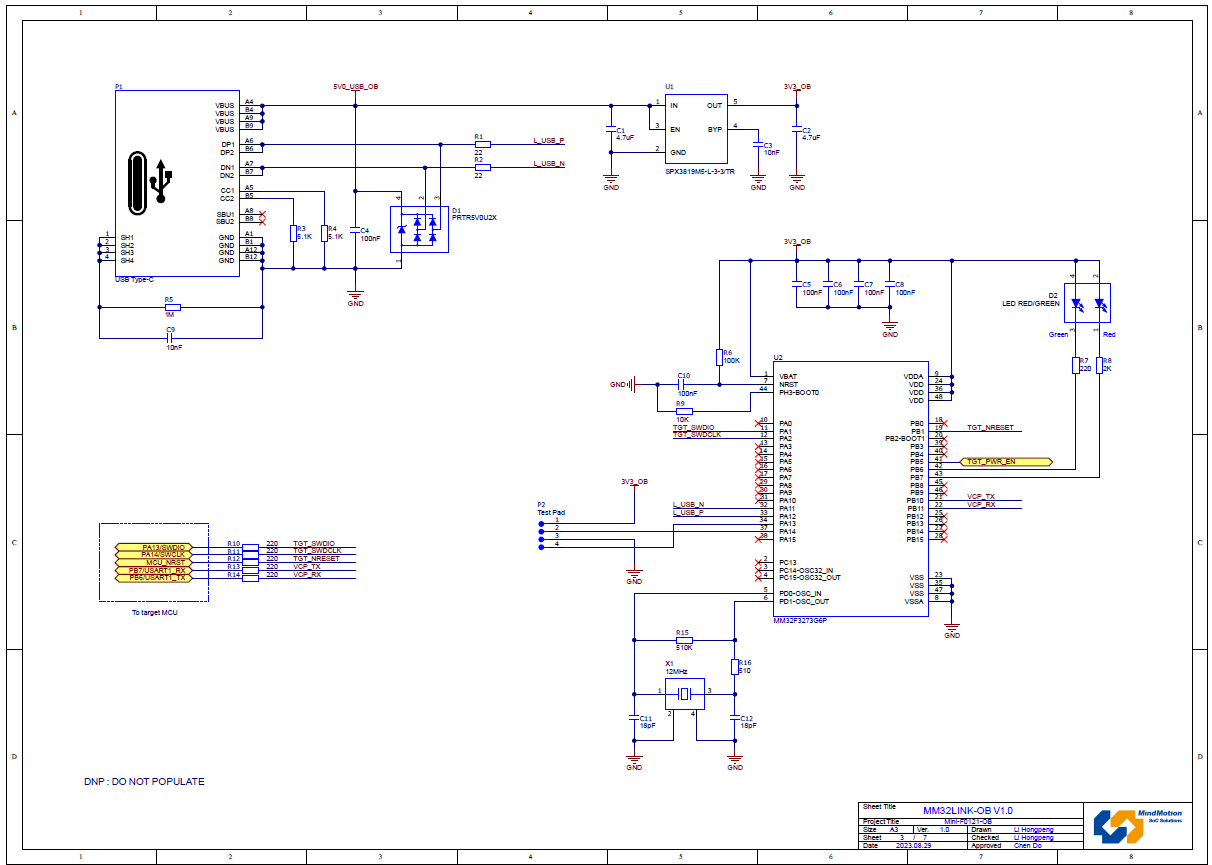Click the R6 100K pull-up resistor
The width and height of the screenshot is (1212, 865).
tap(720, 357)
